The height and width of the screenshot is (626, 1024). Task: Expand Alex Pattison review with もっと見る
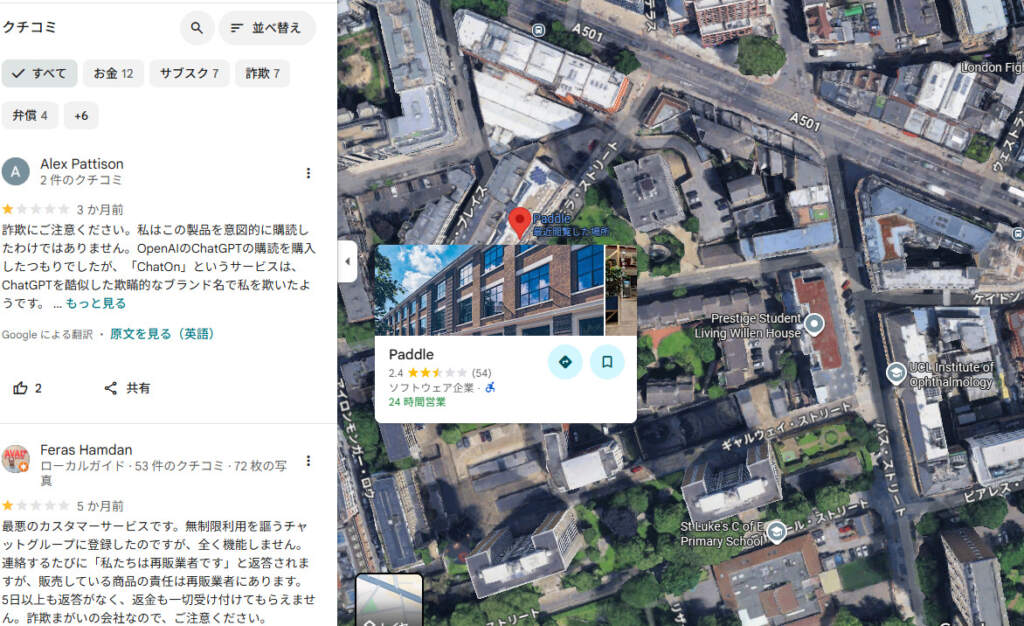96,304
